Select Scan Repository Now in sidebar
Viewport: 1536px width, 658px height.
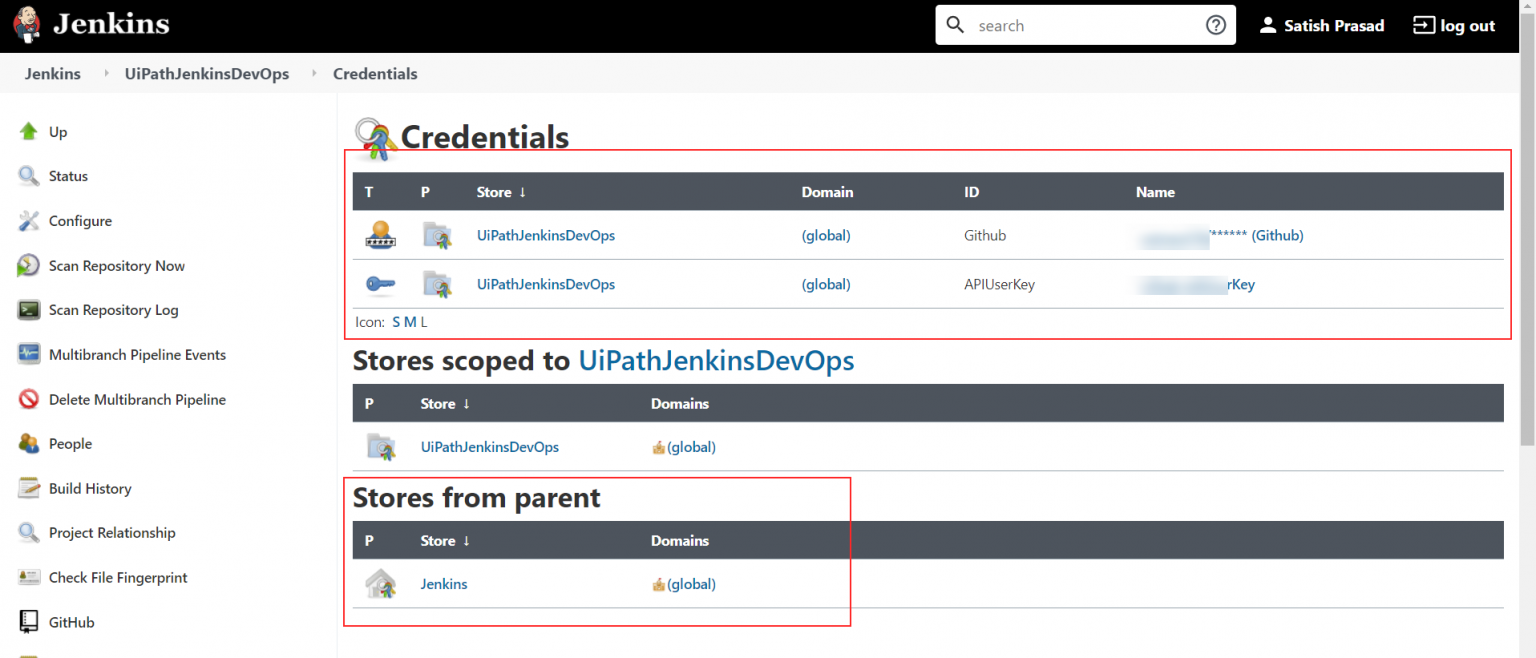coord(117,266)
